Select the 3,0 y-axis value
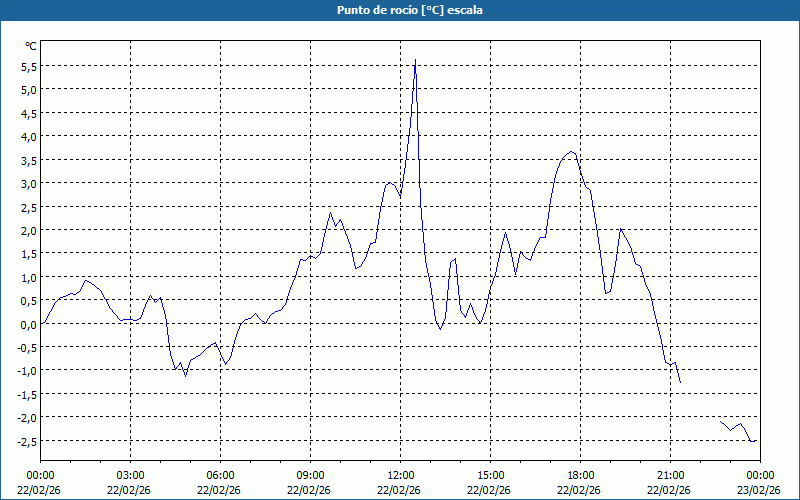The width and height of the screenshot is (800, 500). coord(29,183)
